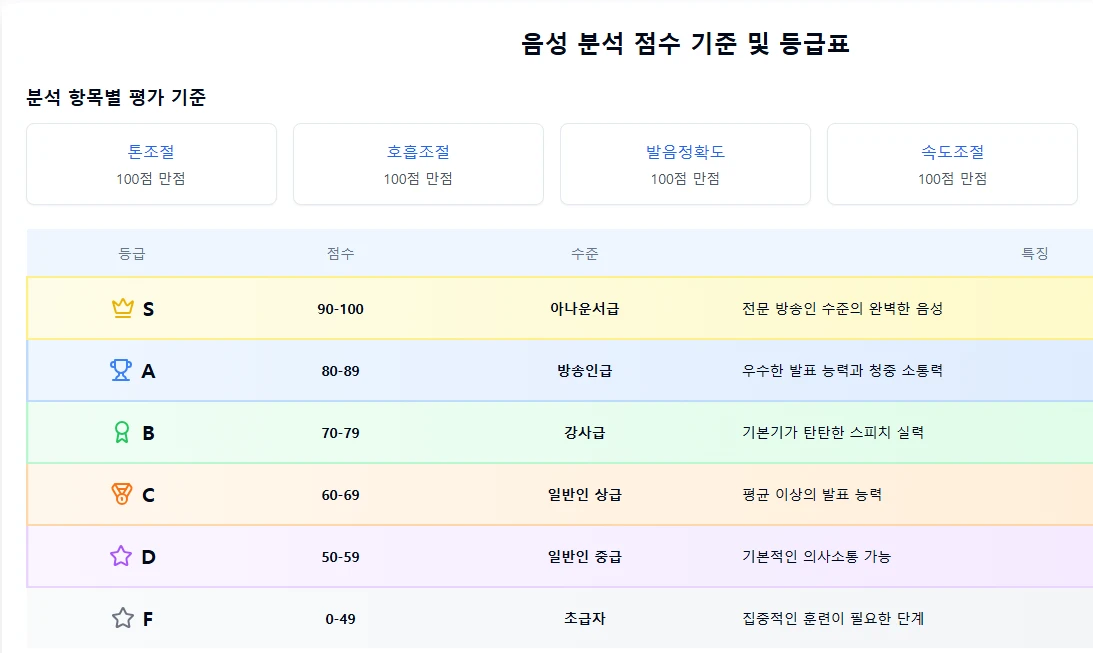This screenshot has height=653, width=1093.
Task: Click 100점 만점 under 속도조절
Action: point(952,179)
